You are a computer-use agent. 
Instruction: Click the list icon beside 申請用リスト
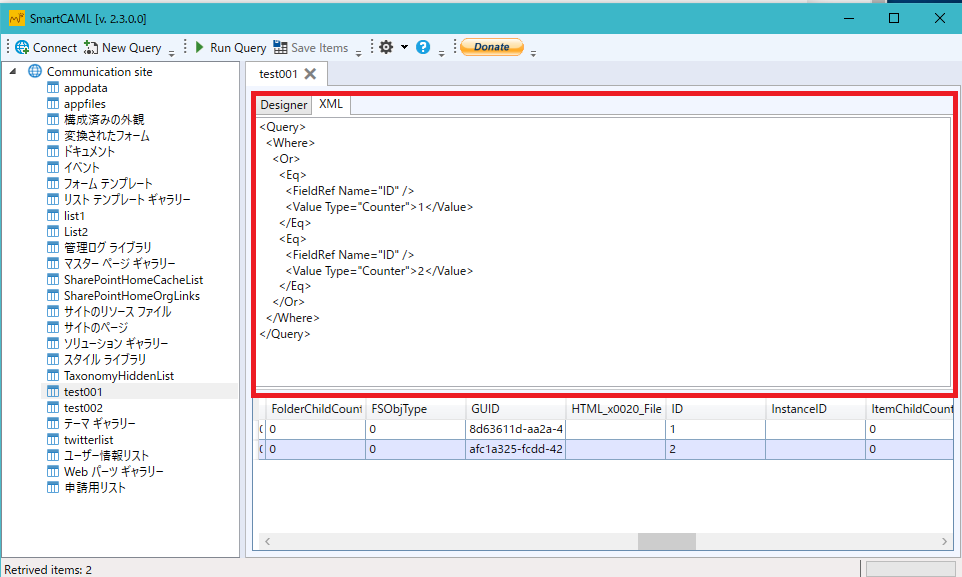(x=53, y=487)
